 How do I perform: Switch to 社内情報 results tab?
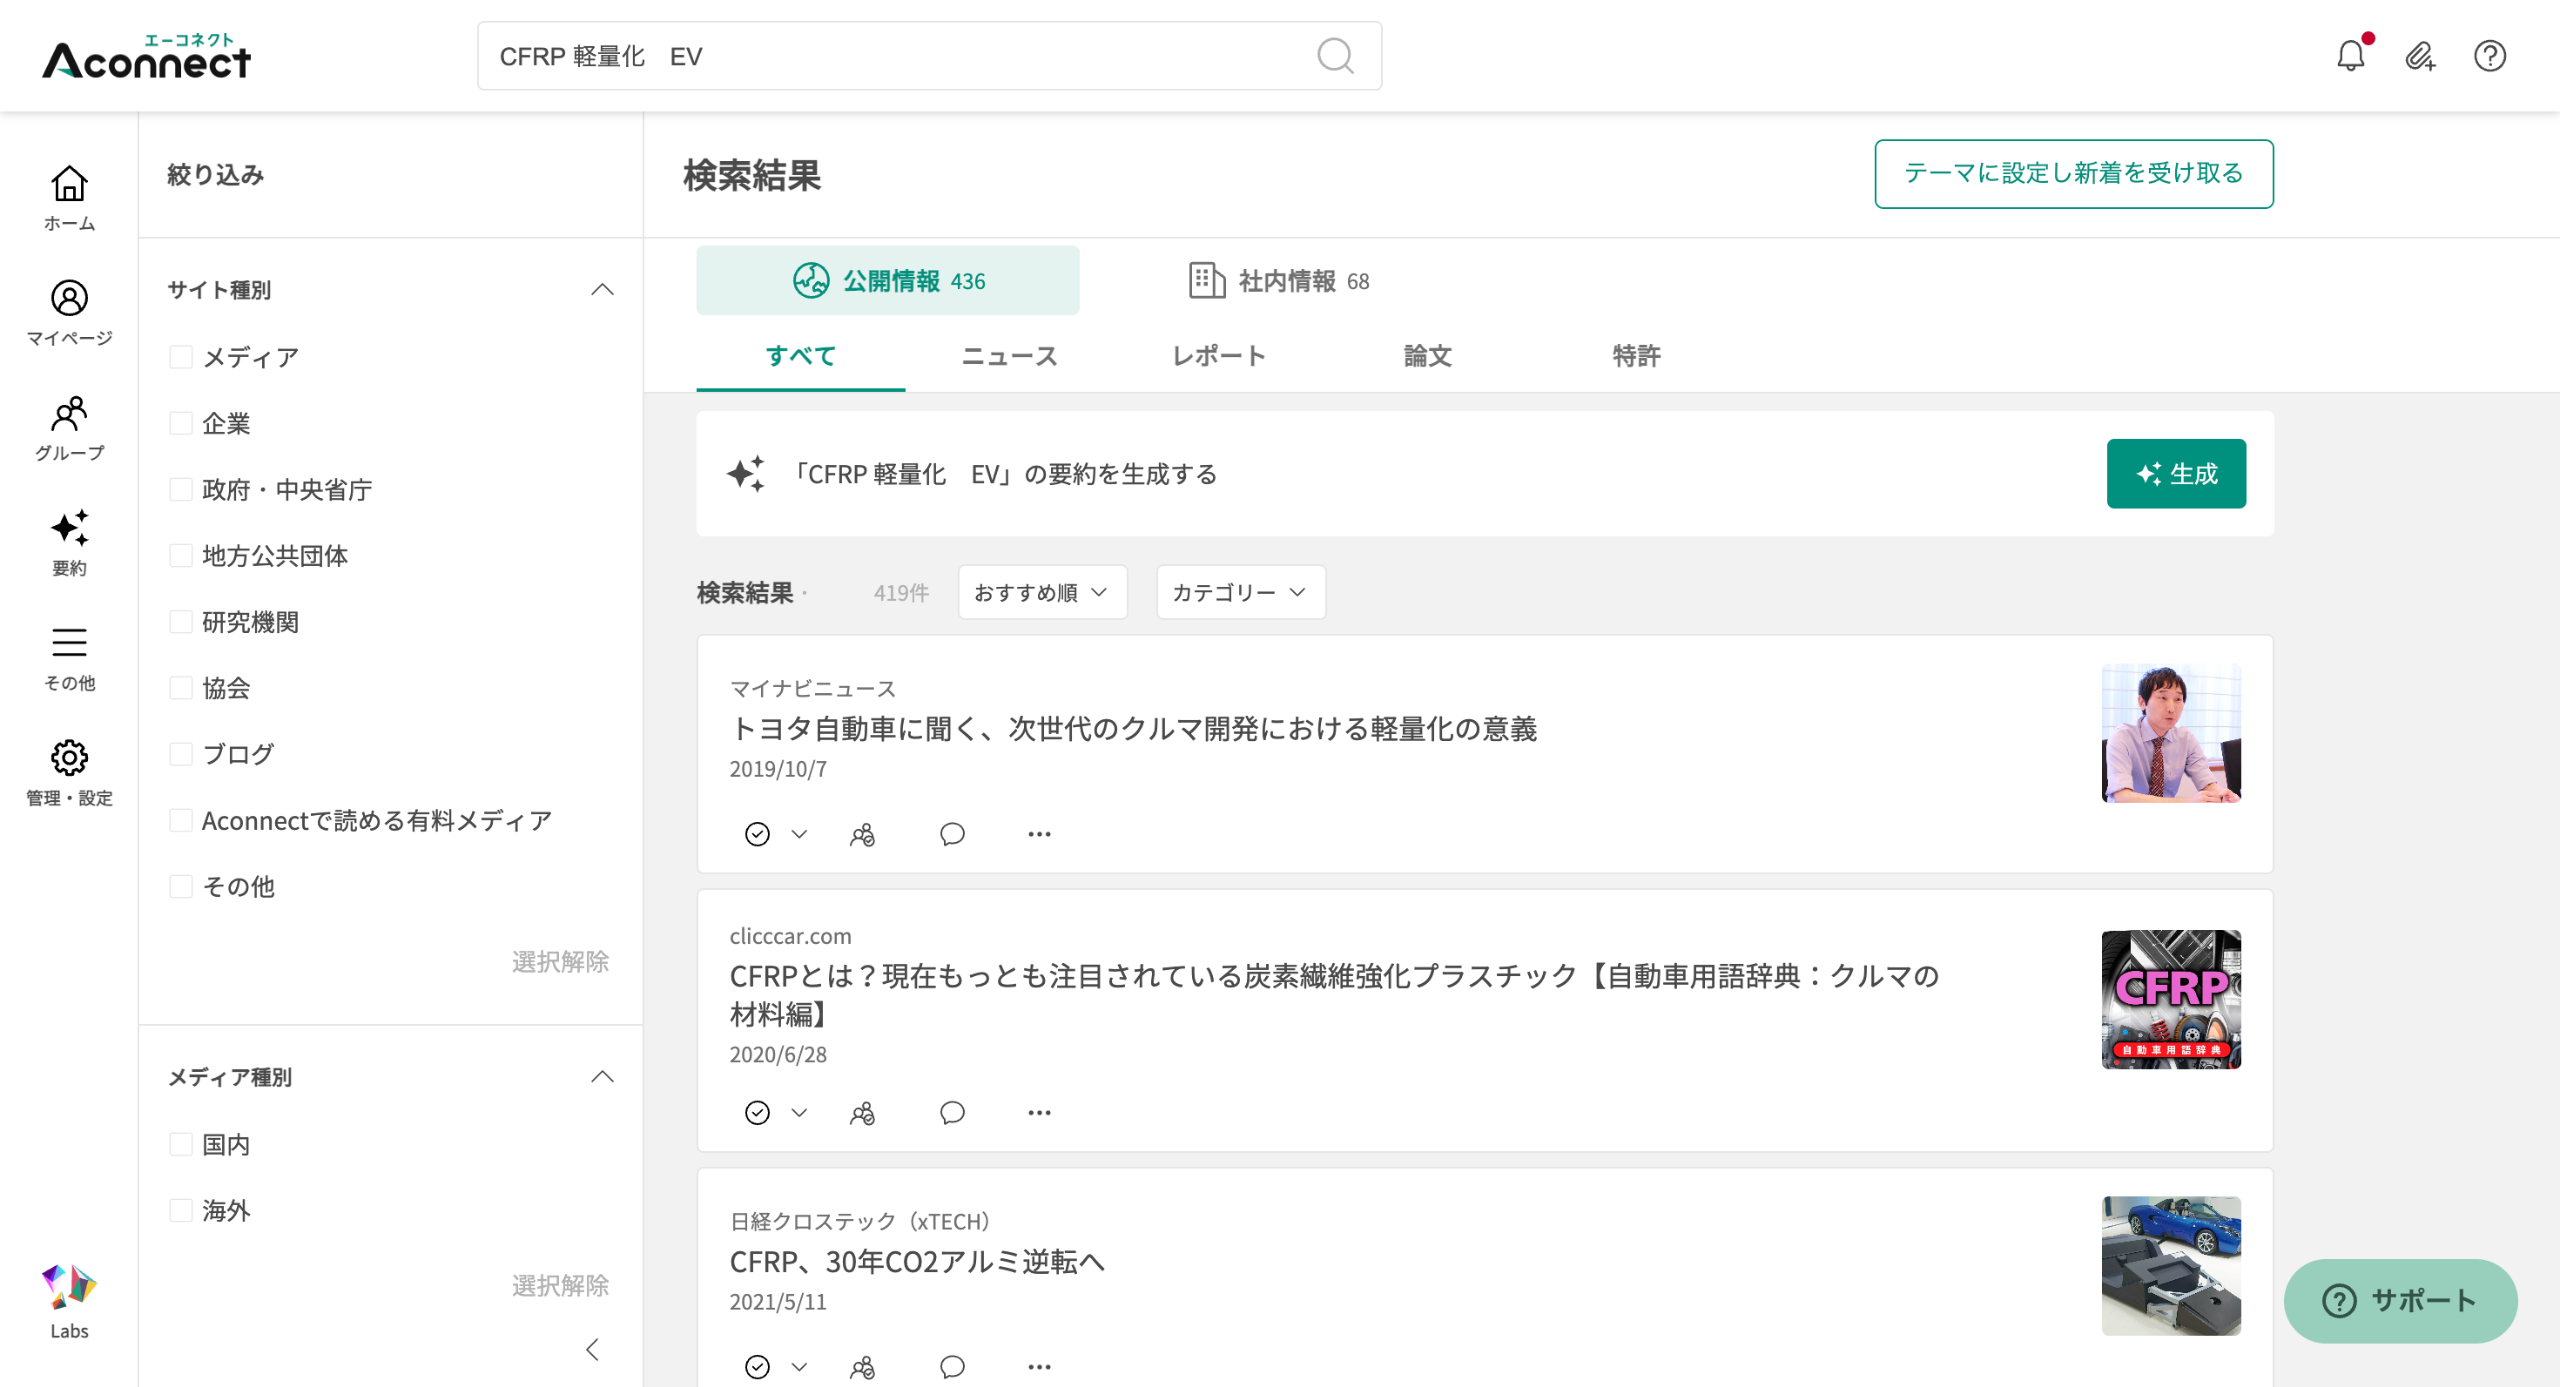pyautogui.click(x=1279, y=281)
